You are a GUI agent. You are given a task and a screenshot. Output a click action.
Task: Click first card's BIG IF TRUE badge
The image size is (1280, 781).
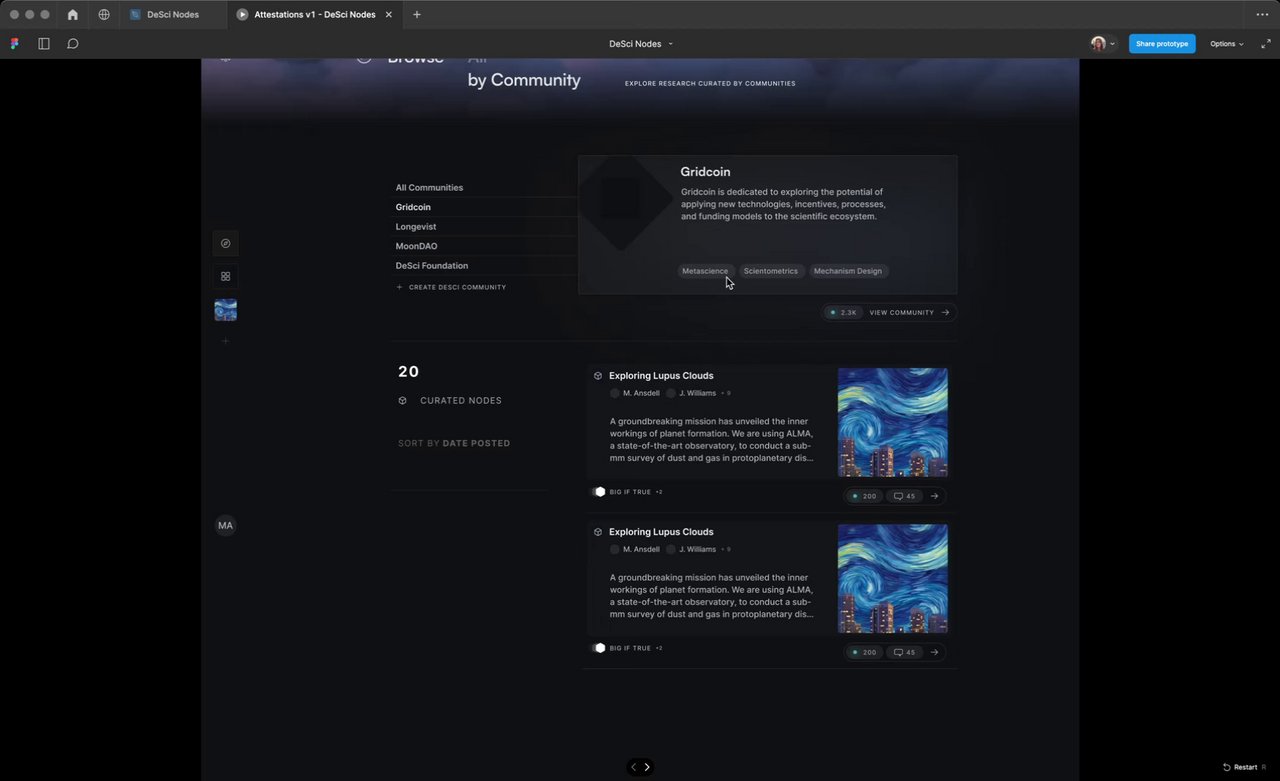pos(627,492)
